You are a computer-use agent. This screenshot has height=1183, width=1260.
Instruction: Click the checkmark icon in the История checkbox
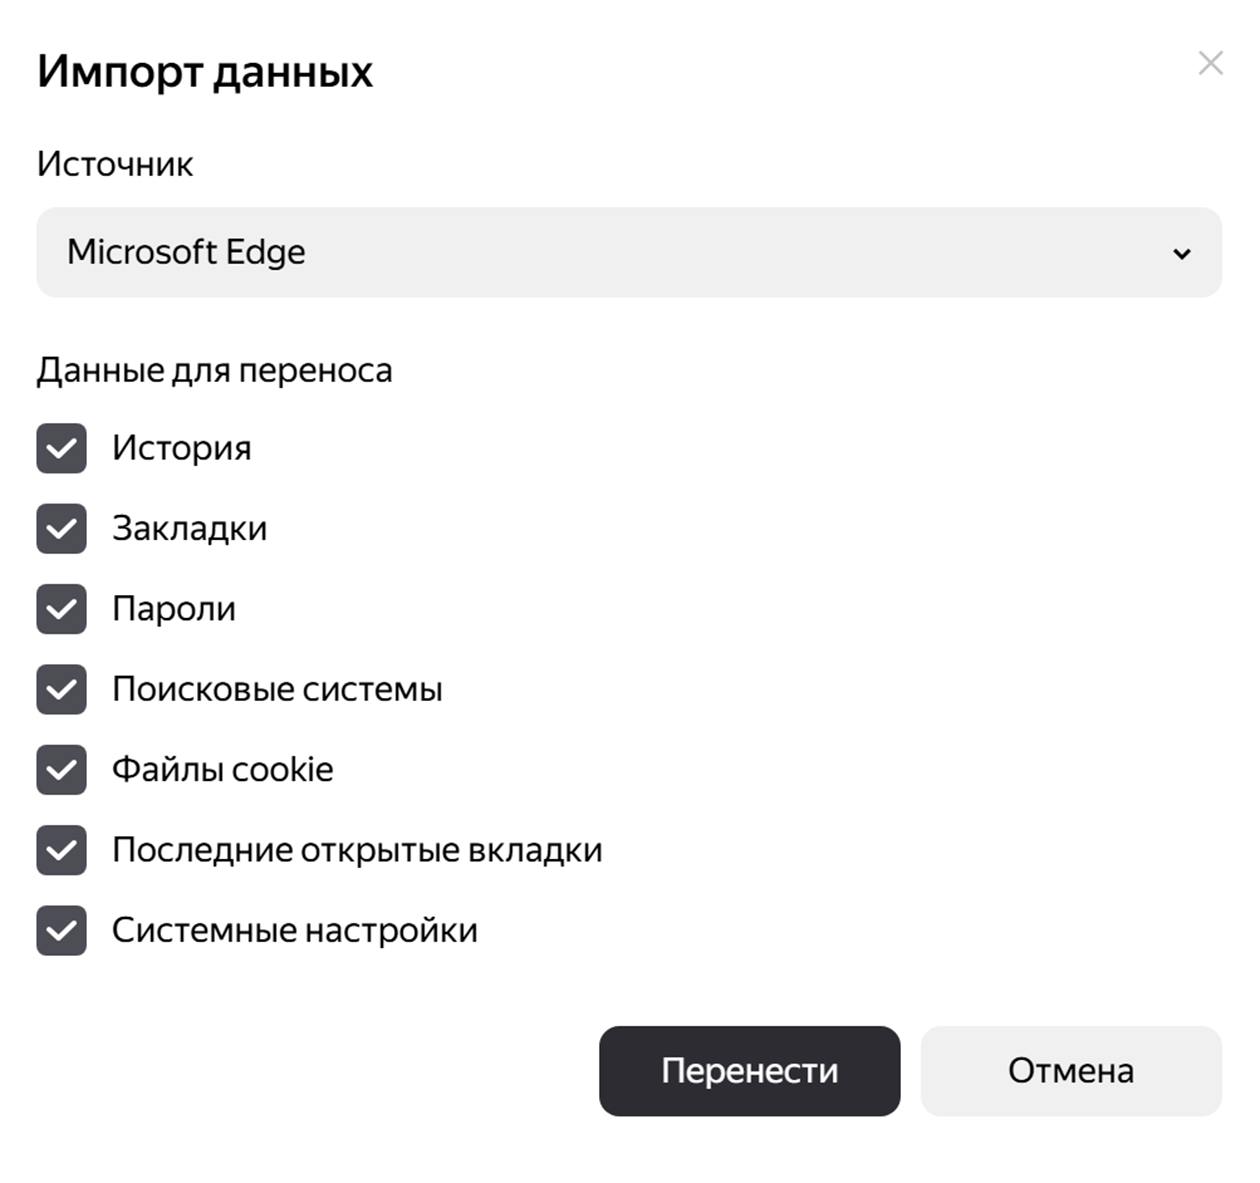click(x=62, y=449)
